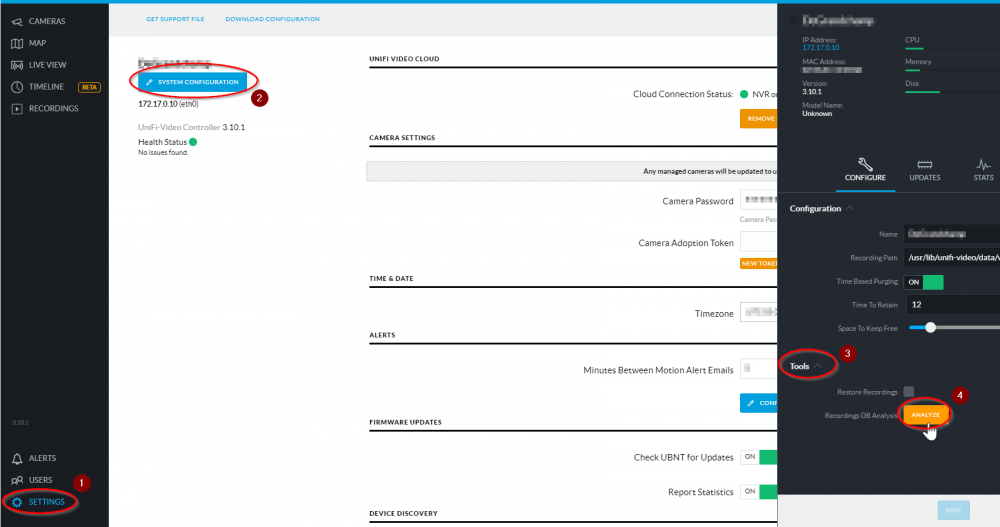This screenshot has height=527, width=1000.
Task: Click the orange Remove button
Action: click(758, 119)
